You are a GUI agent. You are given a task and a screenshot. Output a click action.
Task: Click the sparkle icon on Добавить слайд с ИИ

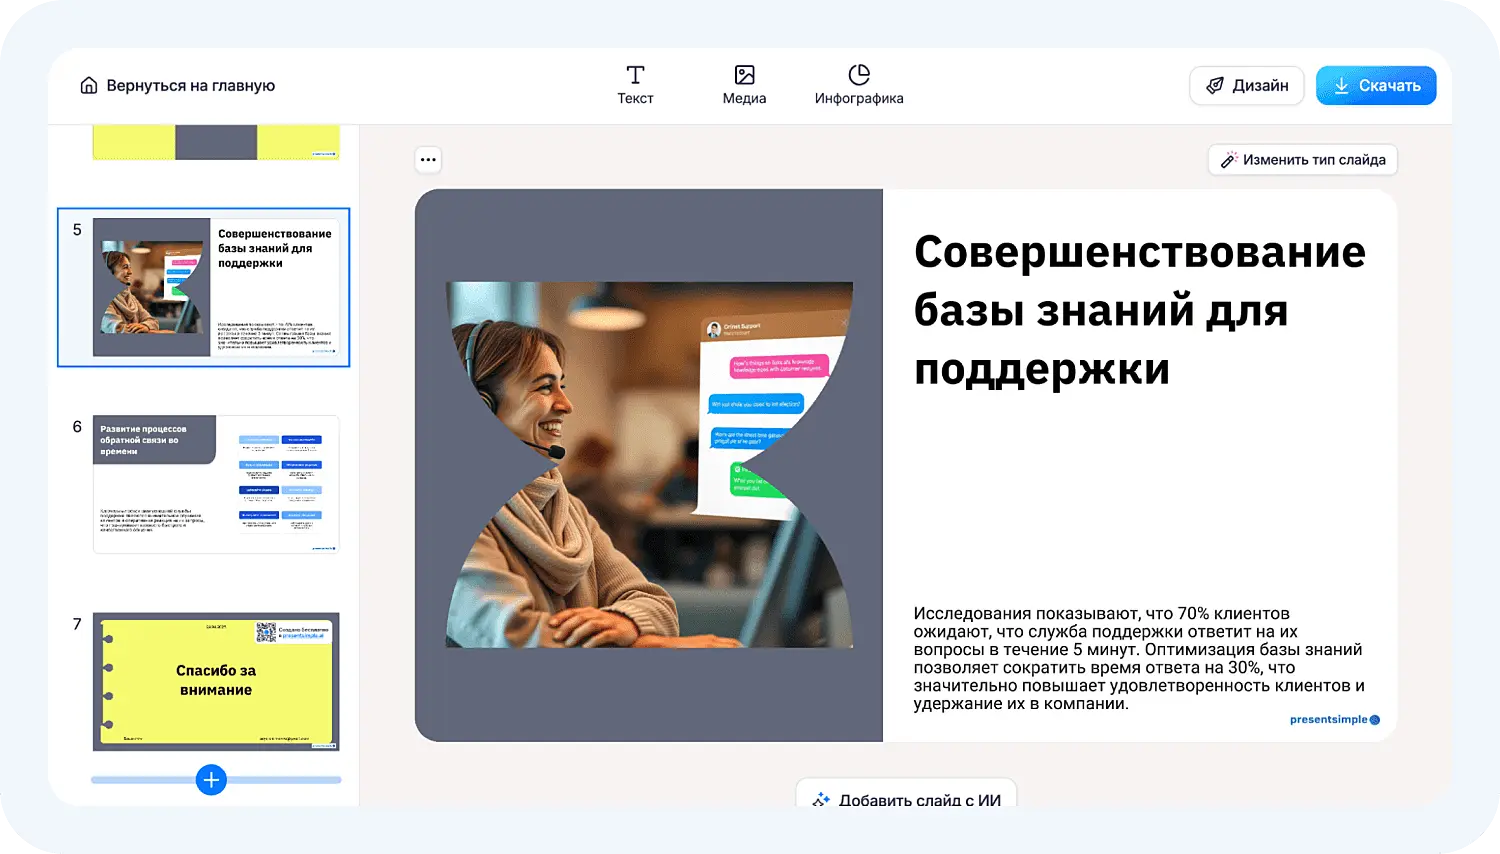821,799
